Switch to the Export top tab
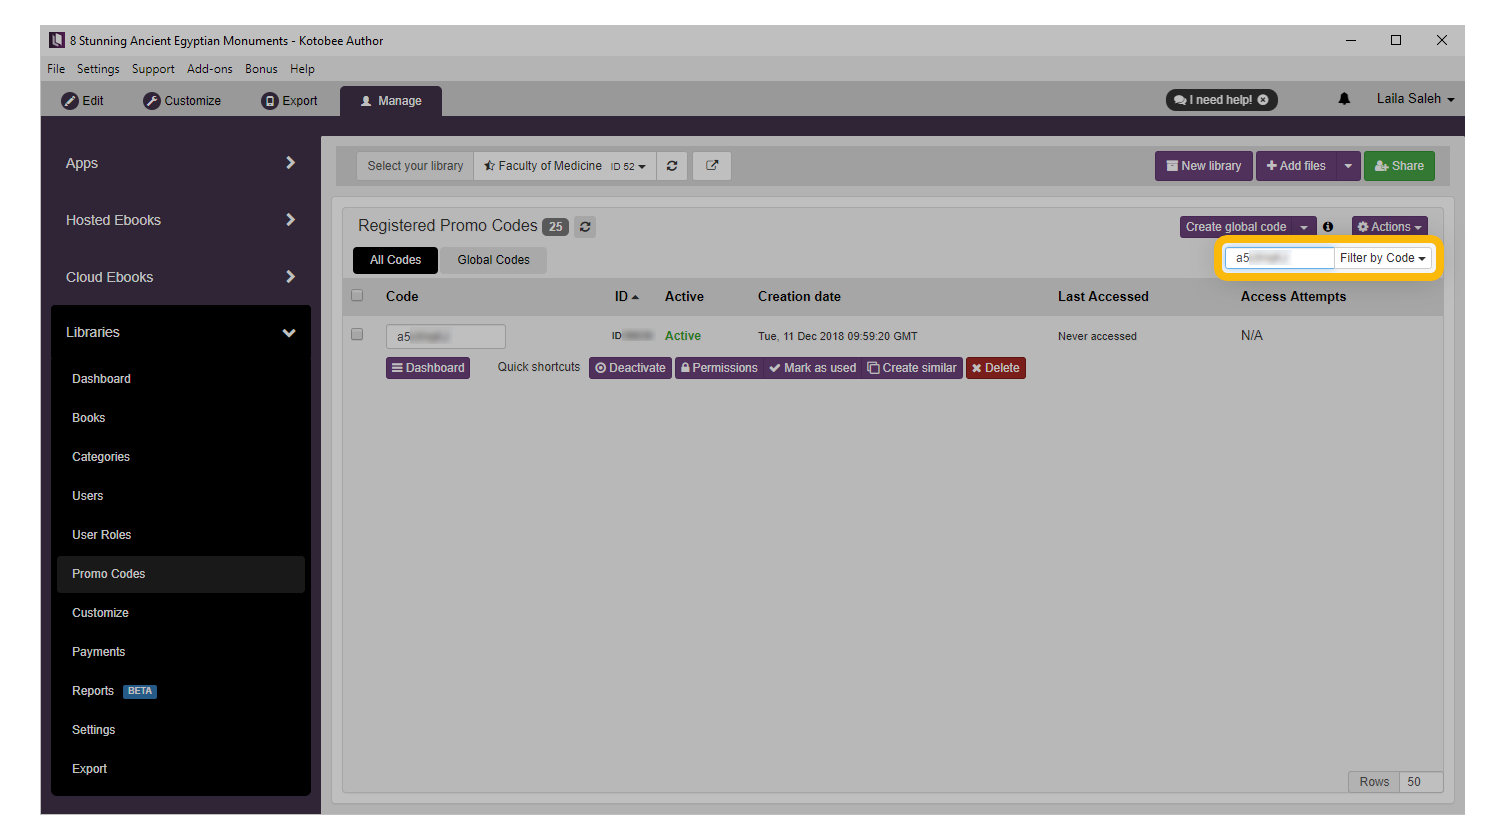The width and height of the screenshot is (1506, 840). click(x=290, y=101)
